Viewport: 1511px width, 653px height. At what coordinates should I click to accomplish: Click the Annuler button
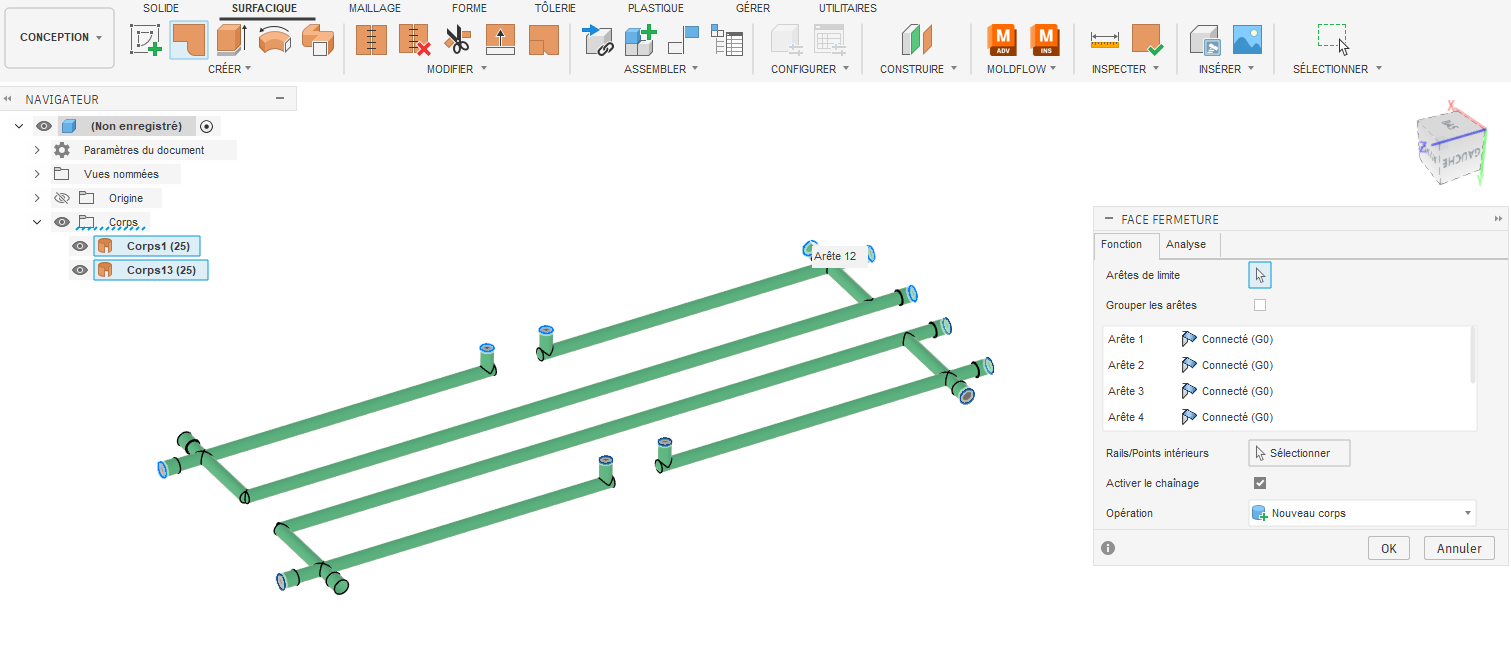point(1458,548)
